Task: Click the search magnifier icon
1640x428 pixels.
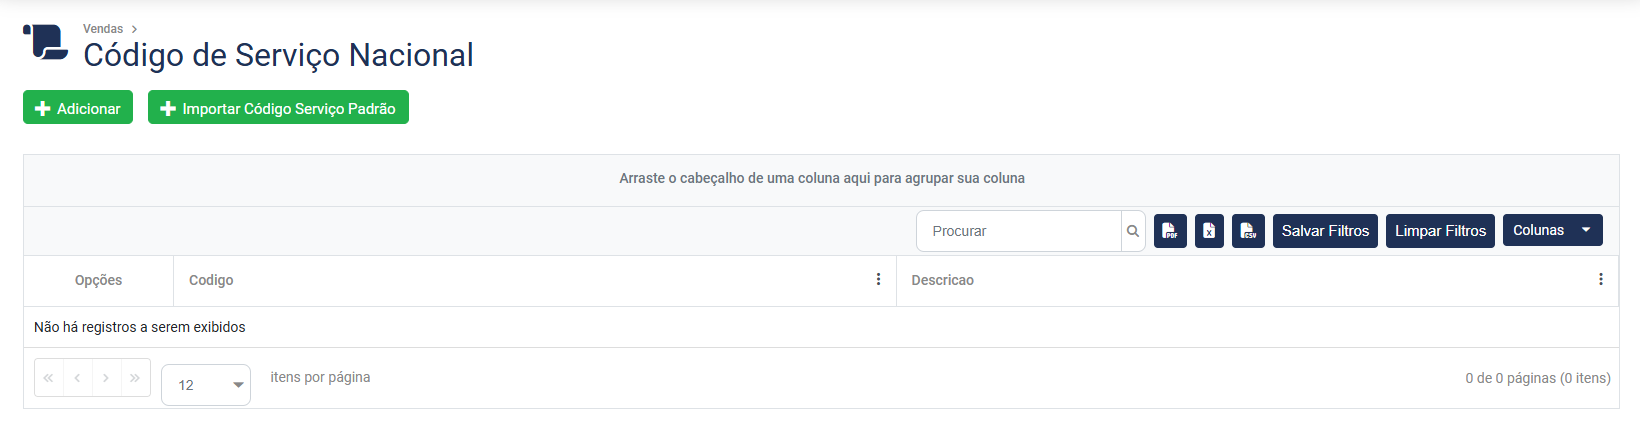Action: click(1133, 231)
